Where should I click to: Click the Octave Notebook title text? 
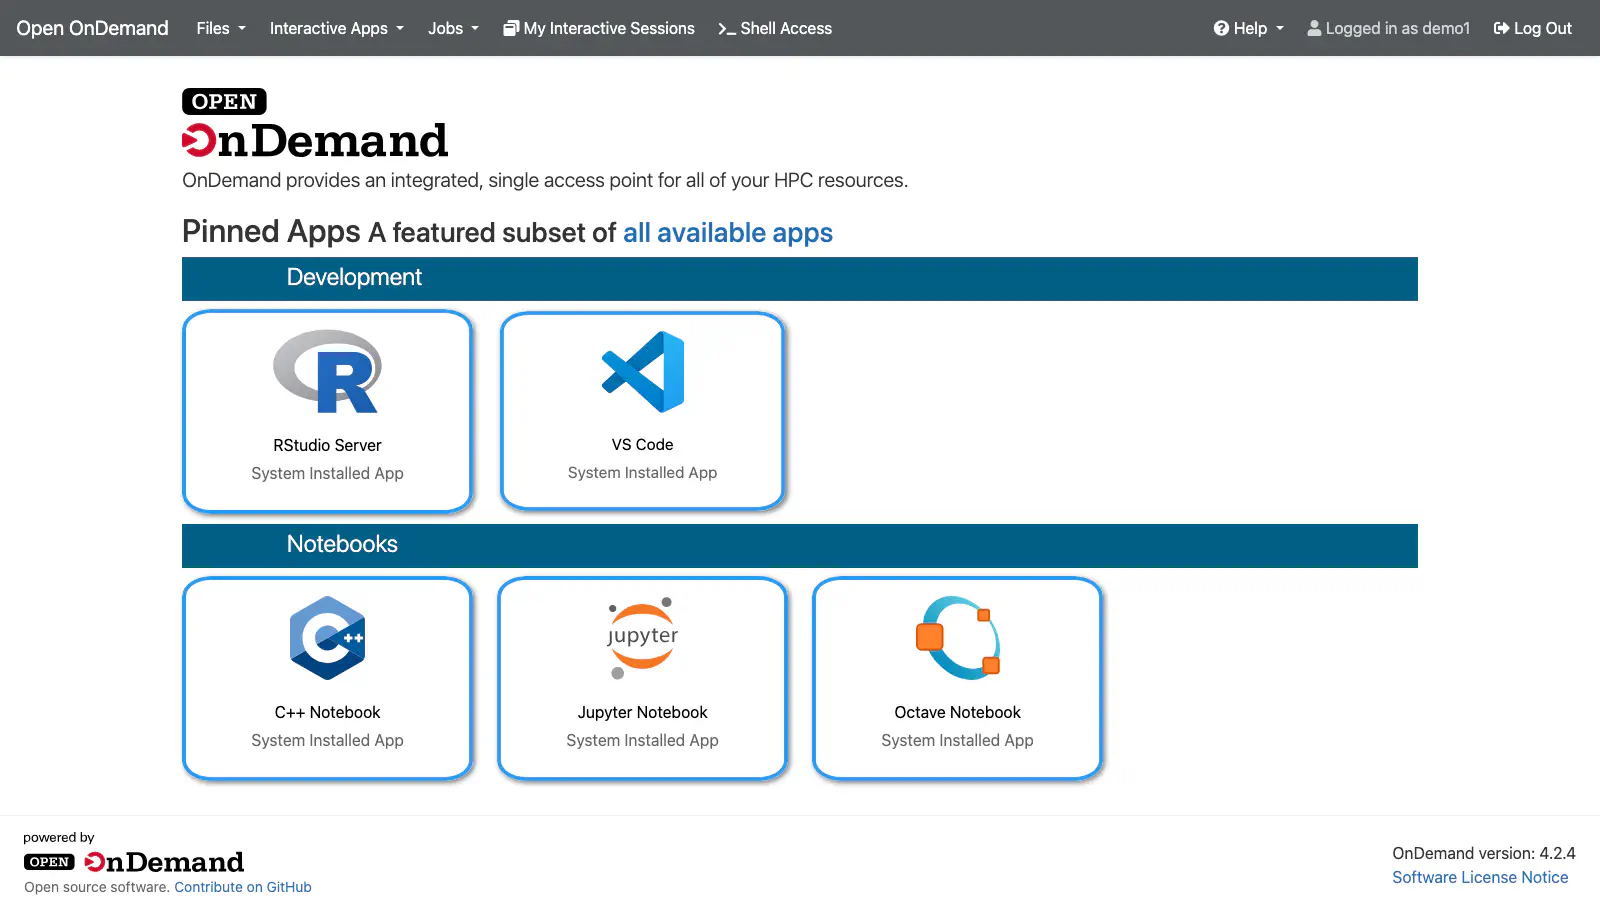point(958,712)
